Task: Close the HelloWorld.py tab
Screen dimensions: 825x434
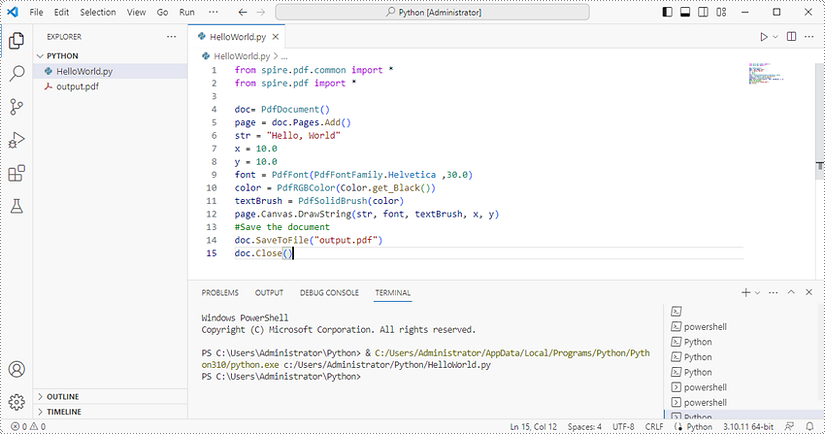Action: pyautogui.click(x=275, y=37)
